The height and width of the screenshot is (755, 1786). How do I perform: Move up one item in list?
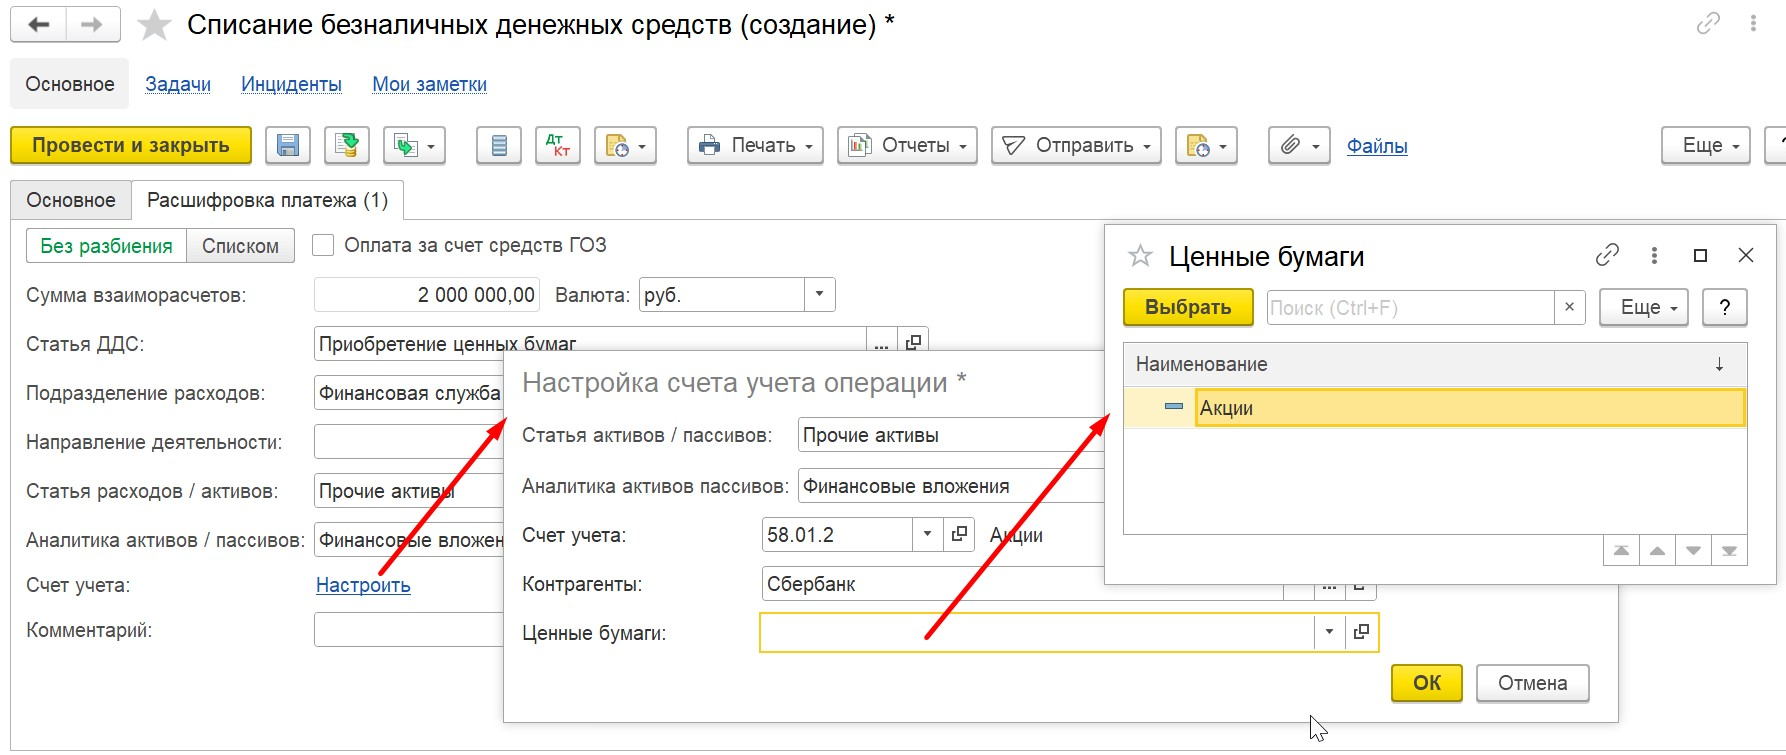coord(1657,551)
